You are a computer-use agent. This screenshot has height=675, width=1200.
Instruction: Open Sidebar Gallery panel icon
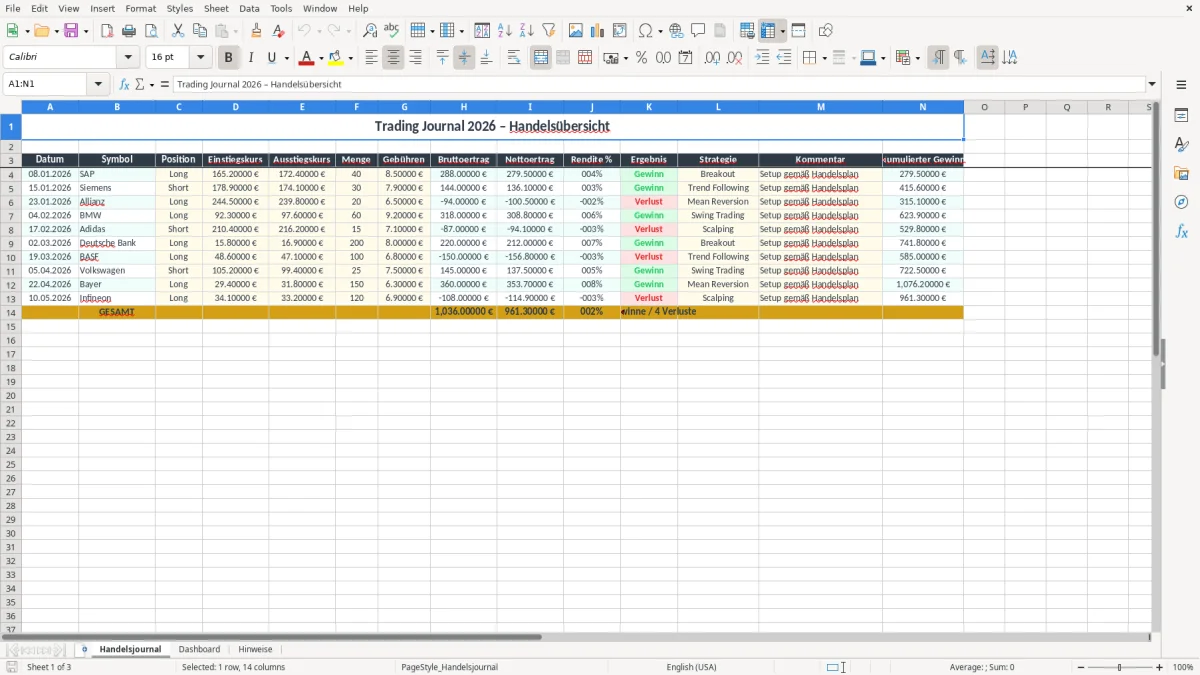click(1181, 174)
